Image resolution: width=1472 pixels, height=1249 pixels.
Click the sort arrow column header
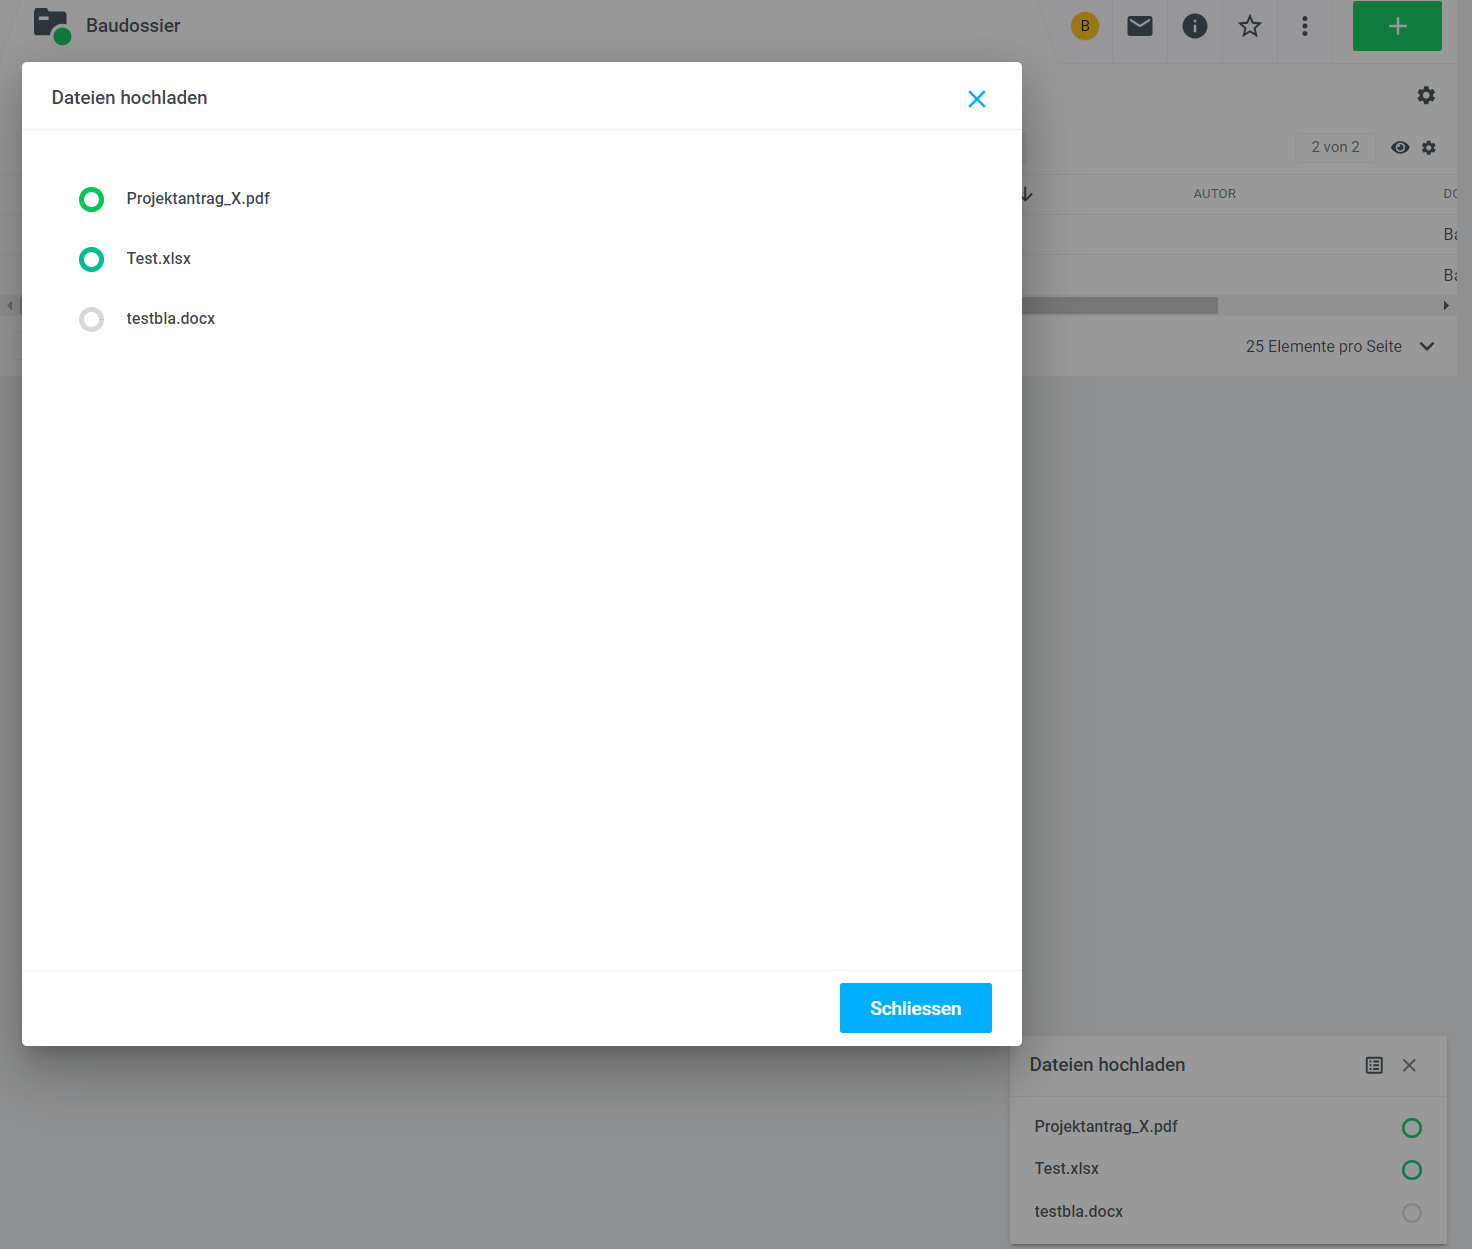point(1027,194)
